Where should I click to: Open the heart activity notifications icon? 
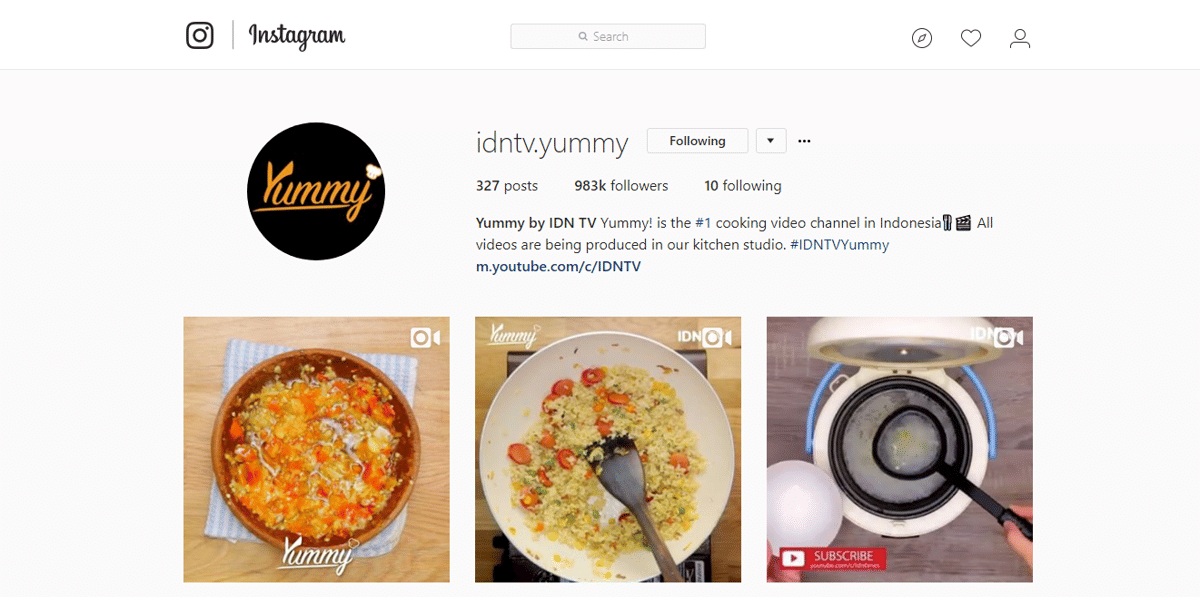[x=971, y=38]
